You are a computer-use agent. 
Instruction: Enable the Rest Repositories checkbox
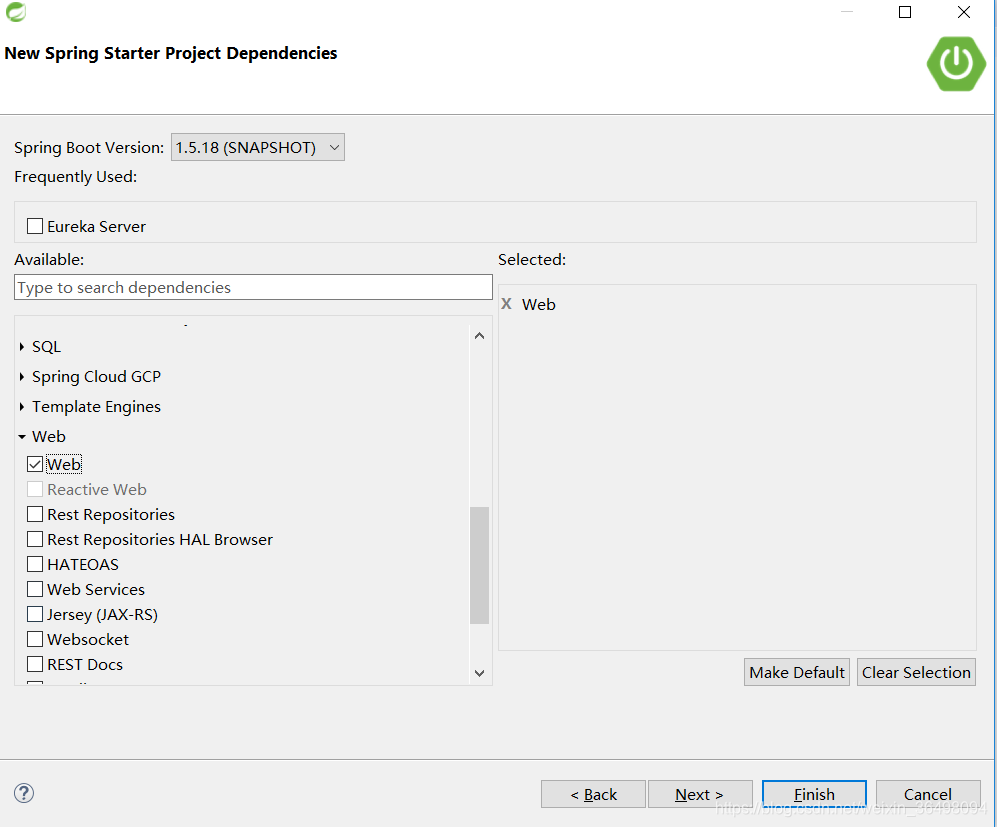(x=35, y=514)
